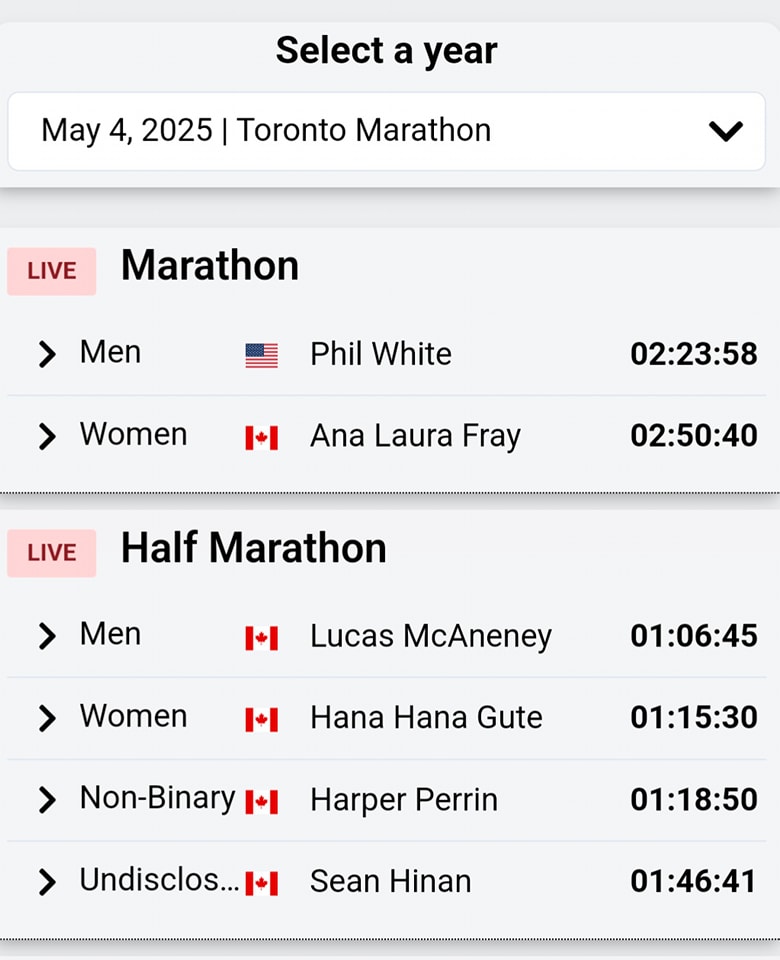Click the LIVE badge next to Marathon

pos(52,271)
